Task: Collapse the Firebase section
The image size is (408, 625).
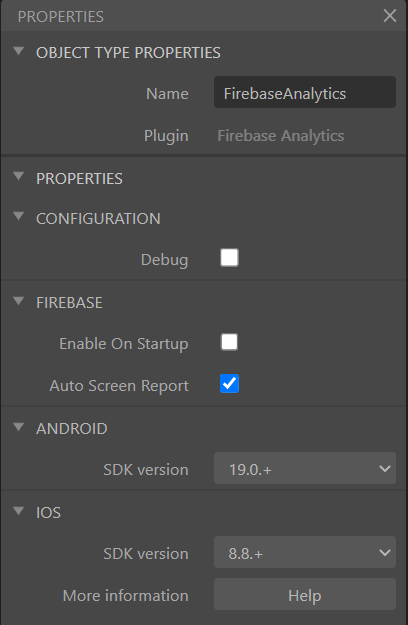Action: (x=18, y=301)
